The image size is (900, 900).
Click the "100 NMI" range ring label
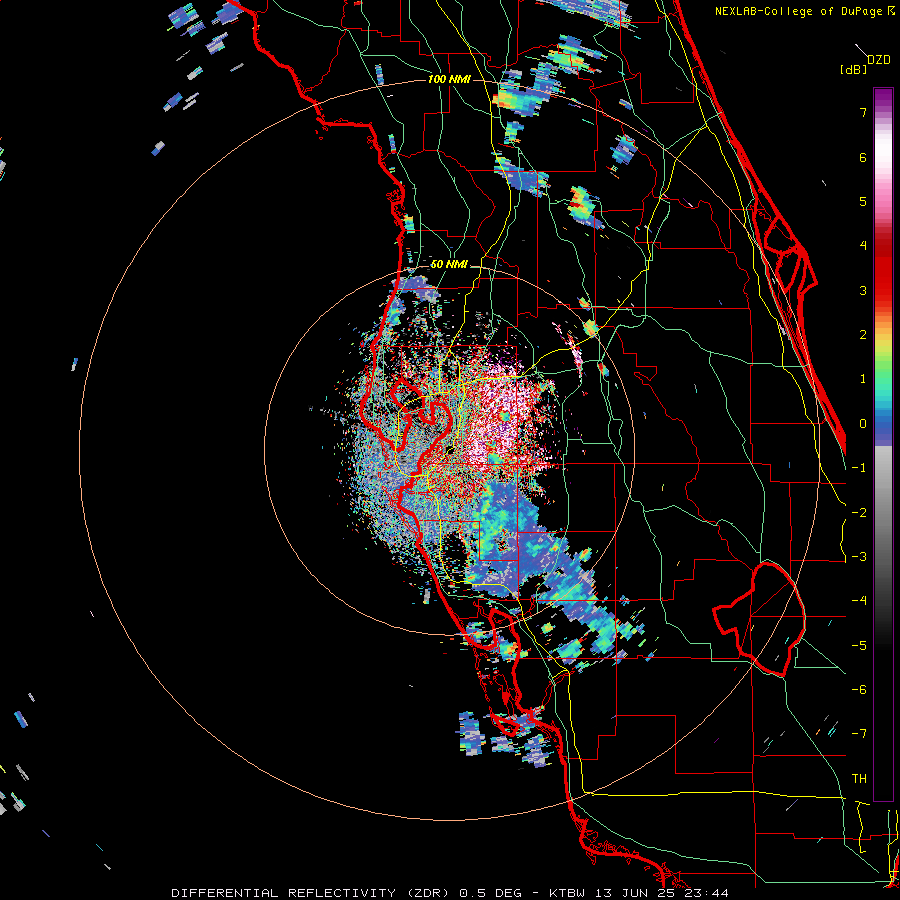click(x=449, y=79)
